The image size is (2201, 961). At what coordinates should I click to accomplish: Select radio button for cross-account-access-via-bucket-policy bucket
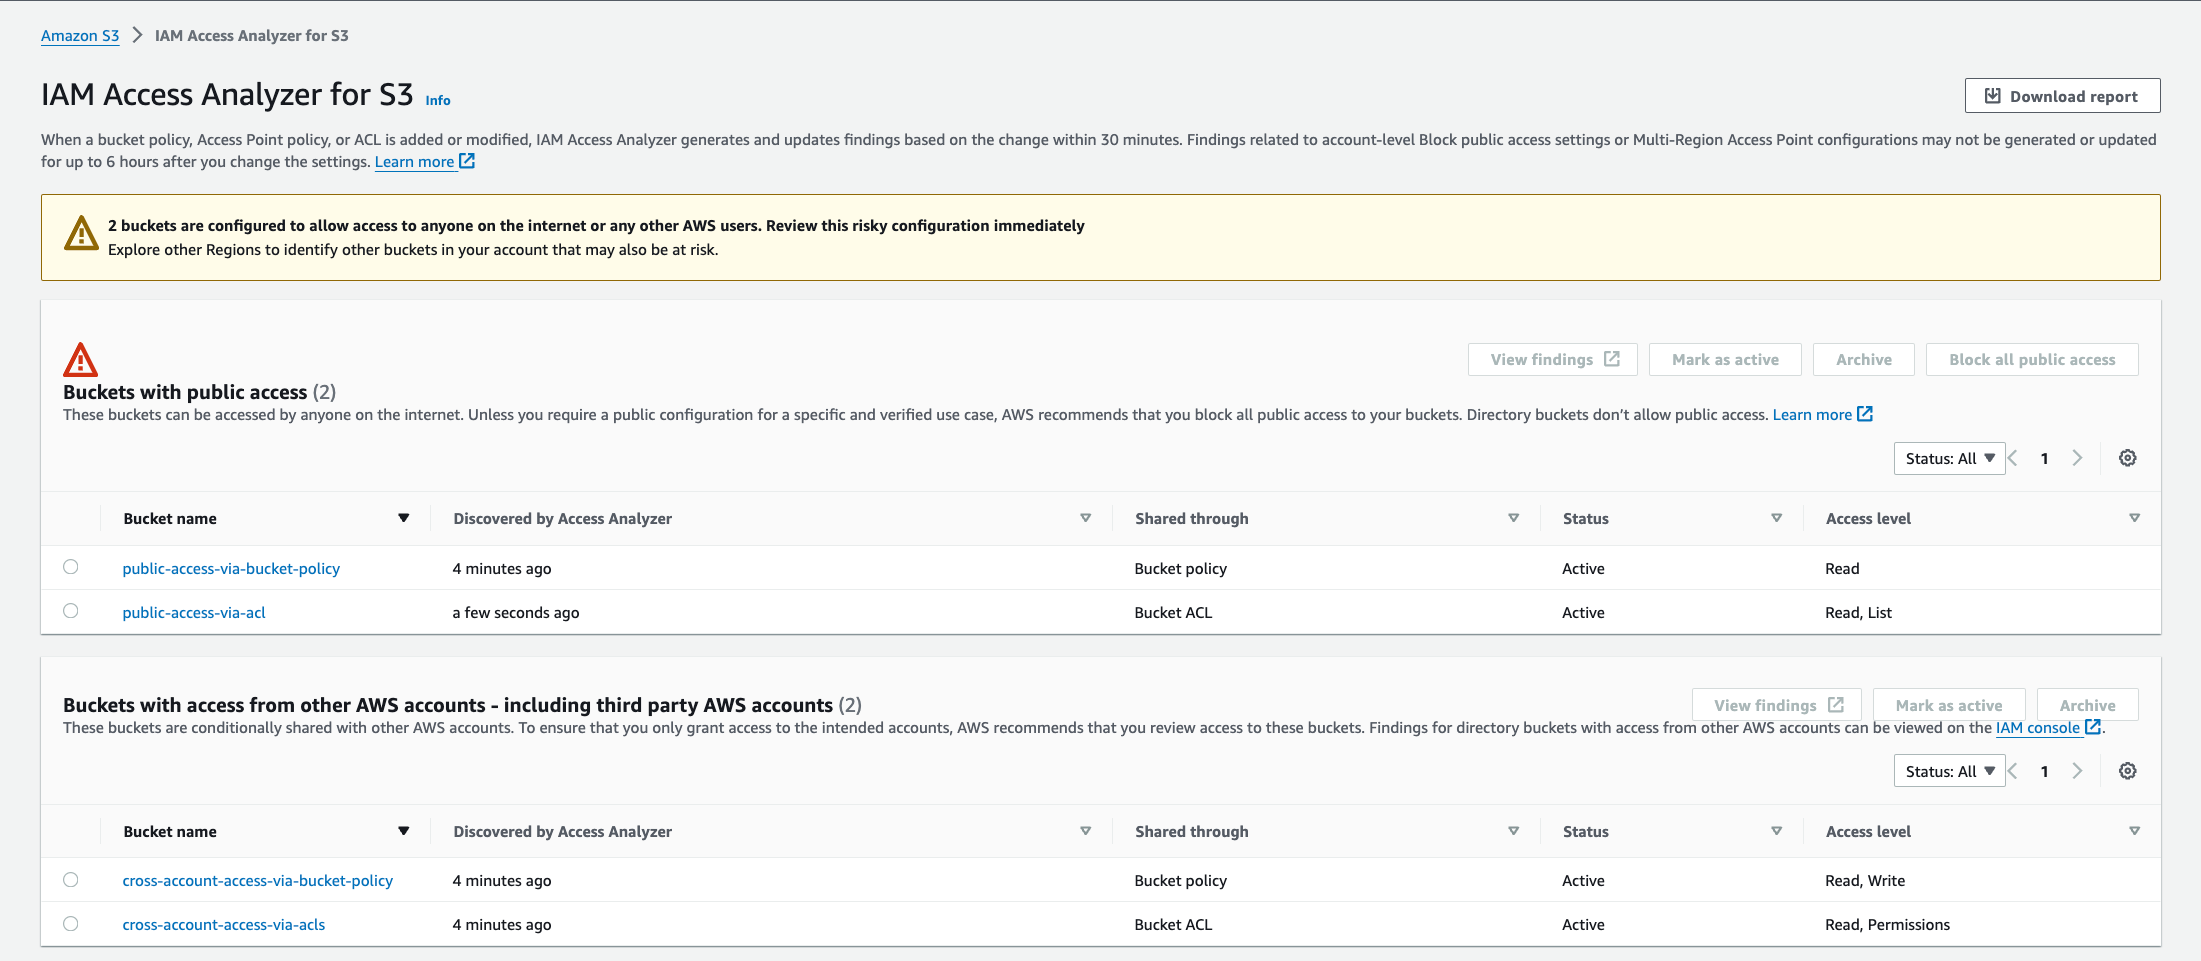coord(70,880)
